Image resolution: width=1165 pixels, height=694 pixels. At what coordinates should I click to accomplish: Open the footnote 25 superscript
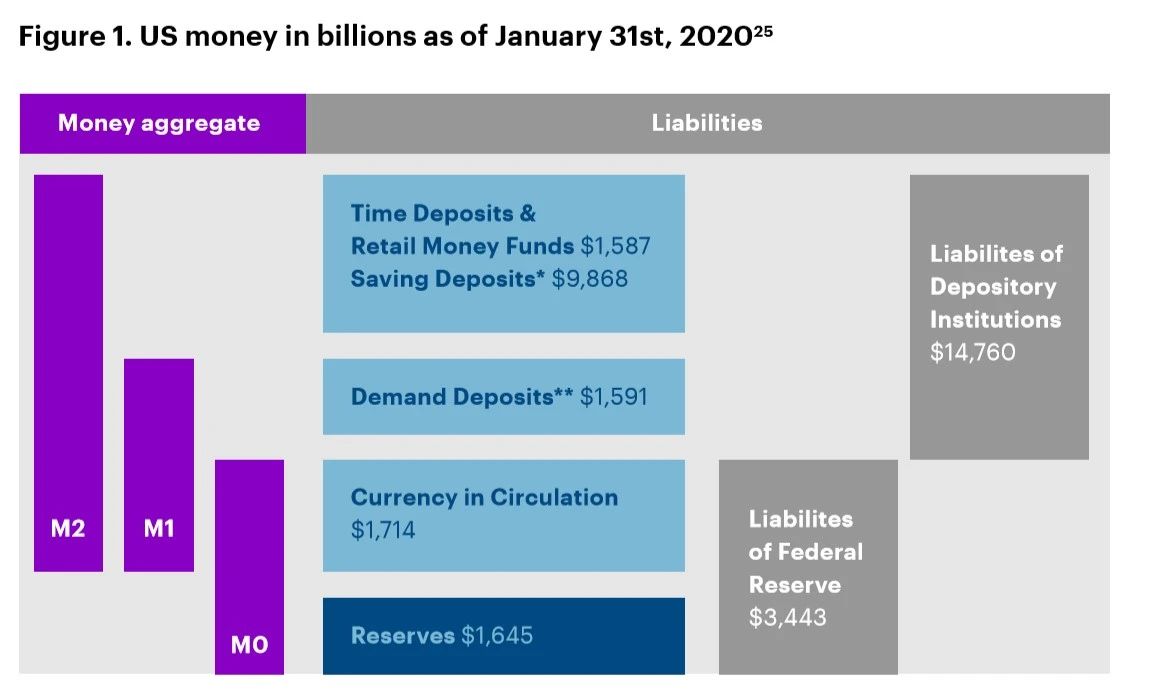pyautogui.click(x=764, y=31)
